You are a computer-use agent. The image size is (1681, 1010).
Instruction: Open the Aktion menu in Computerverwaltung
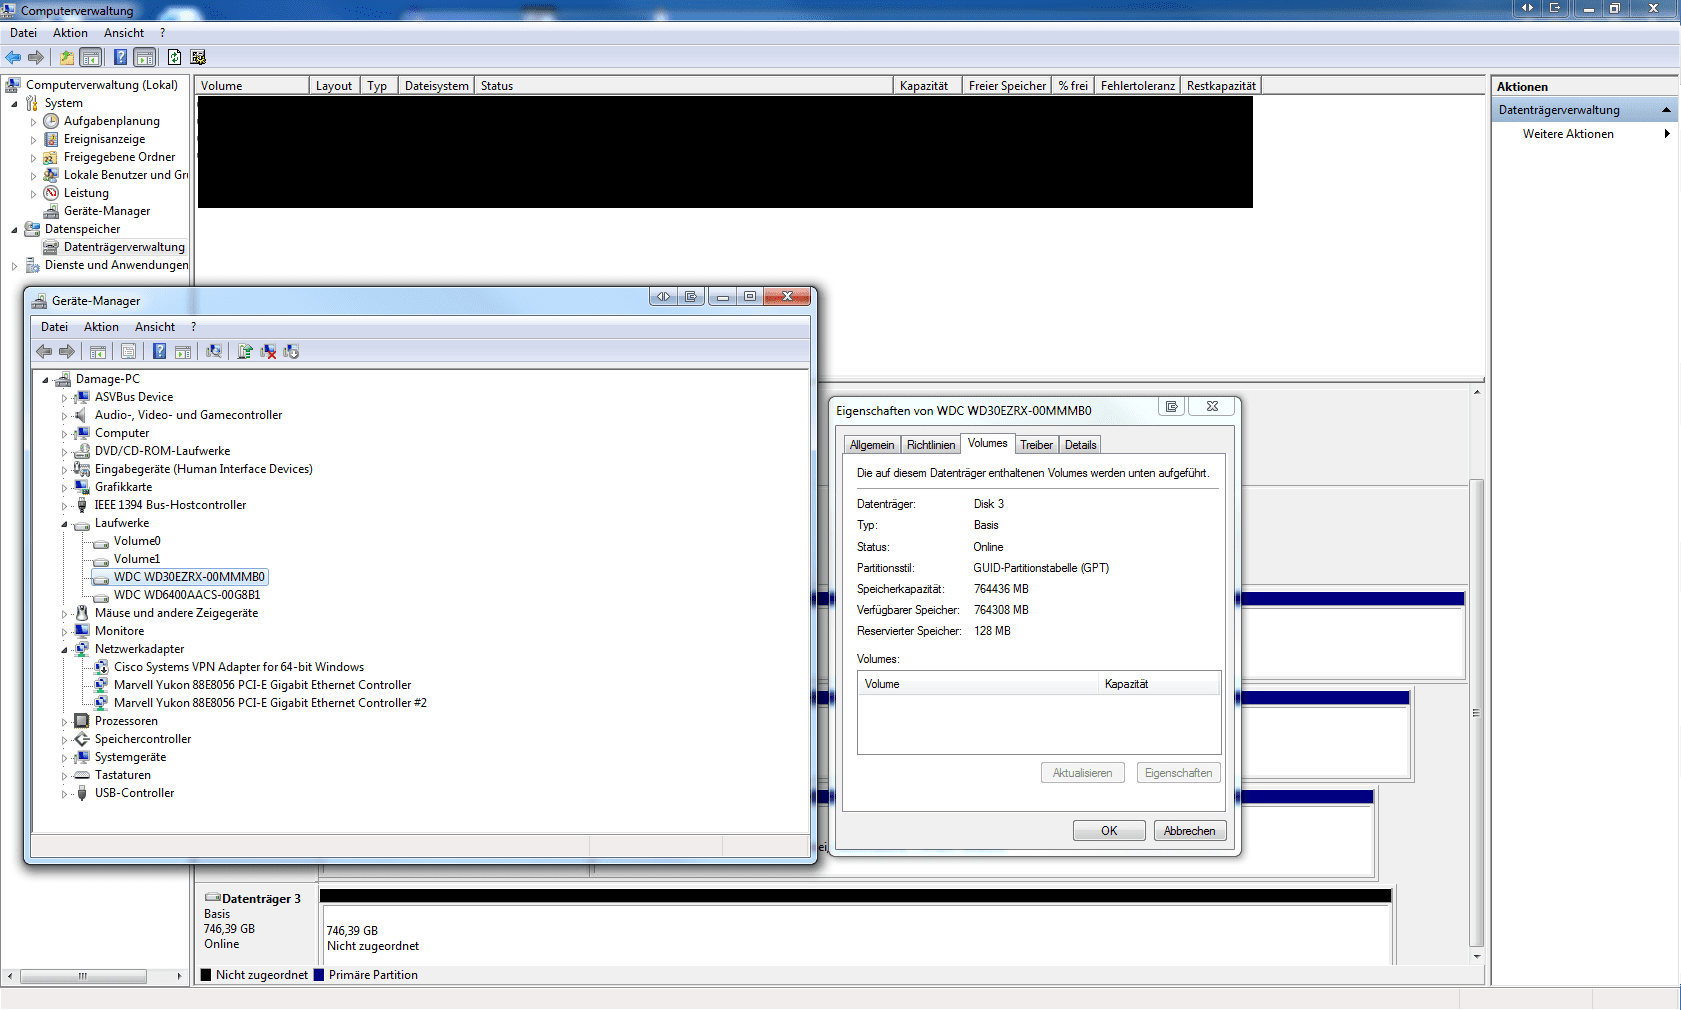point(70,33)
